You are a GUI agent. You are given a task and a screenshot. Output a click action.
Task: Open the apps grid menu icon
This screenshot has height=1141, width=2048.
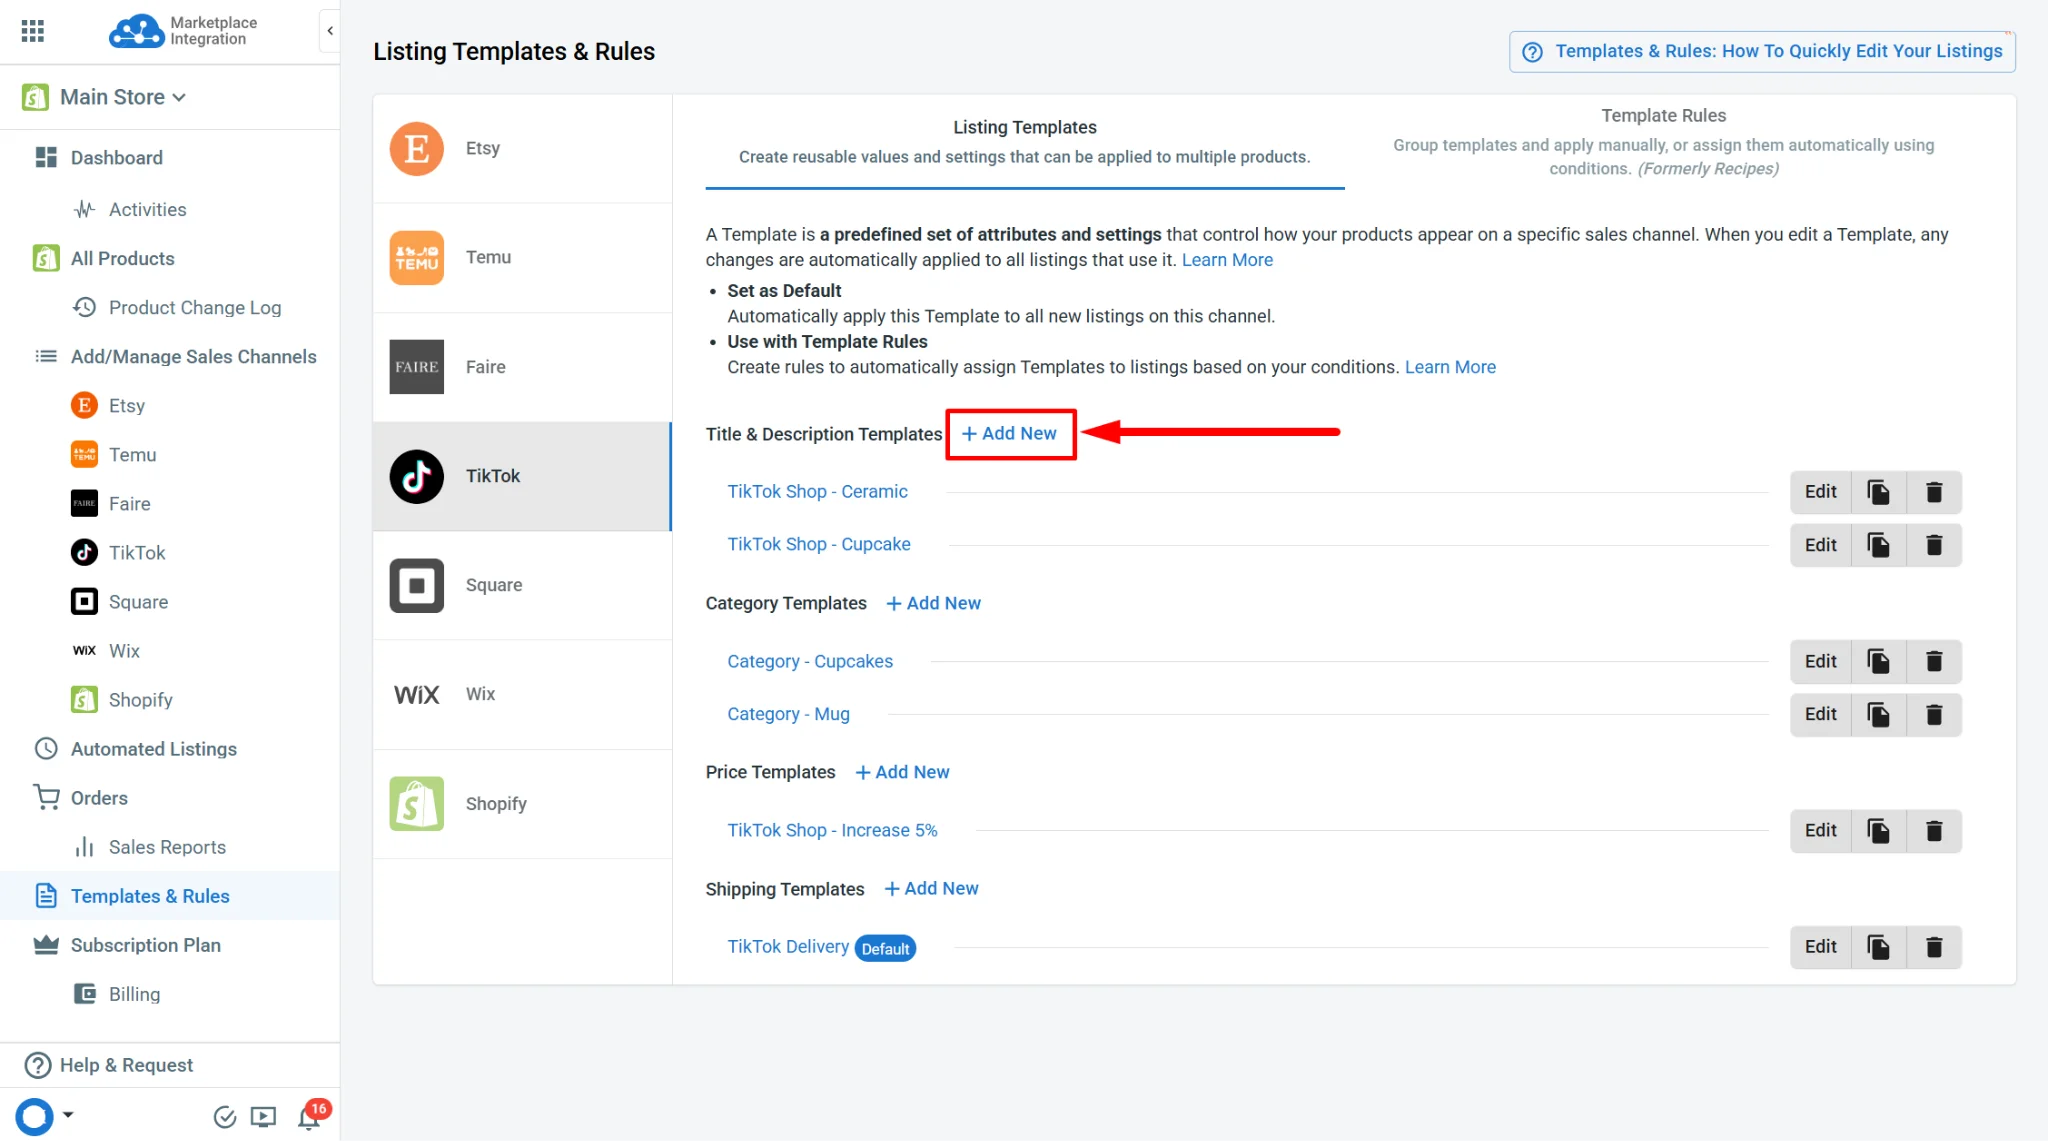pos(32,31)
